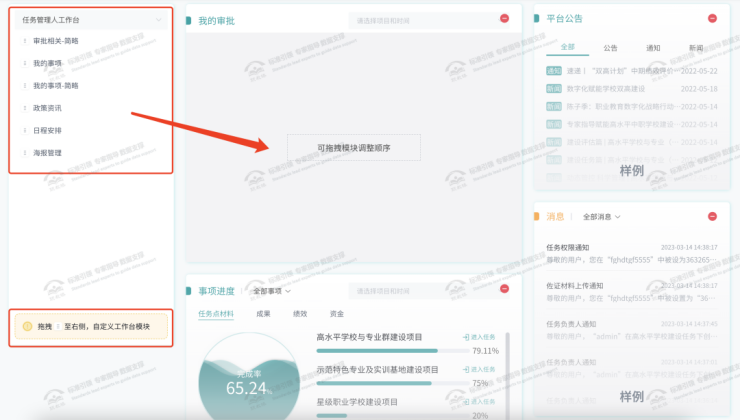Select the 日程安排 module in the list
This screenshot has height=420, width=740.
point(48,130)
